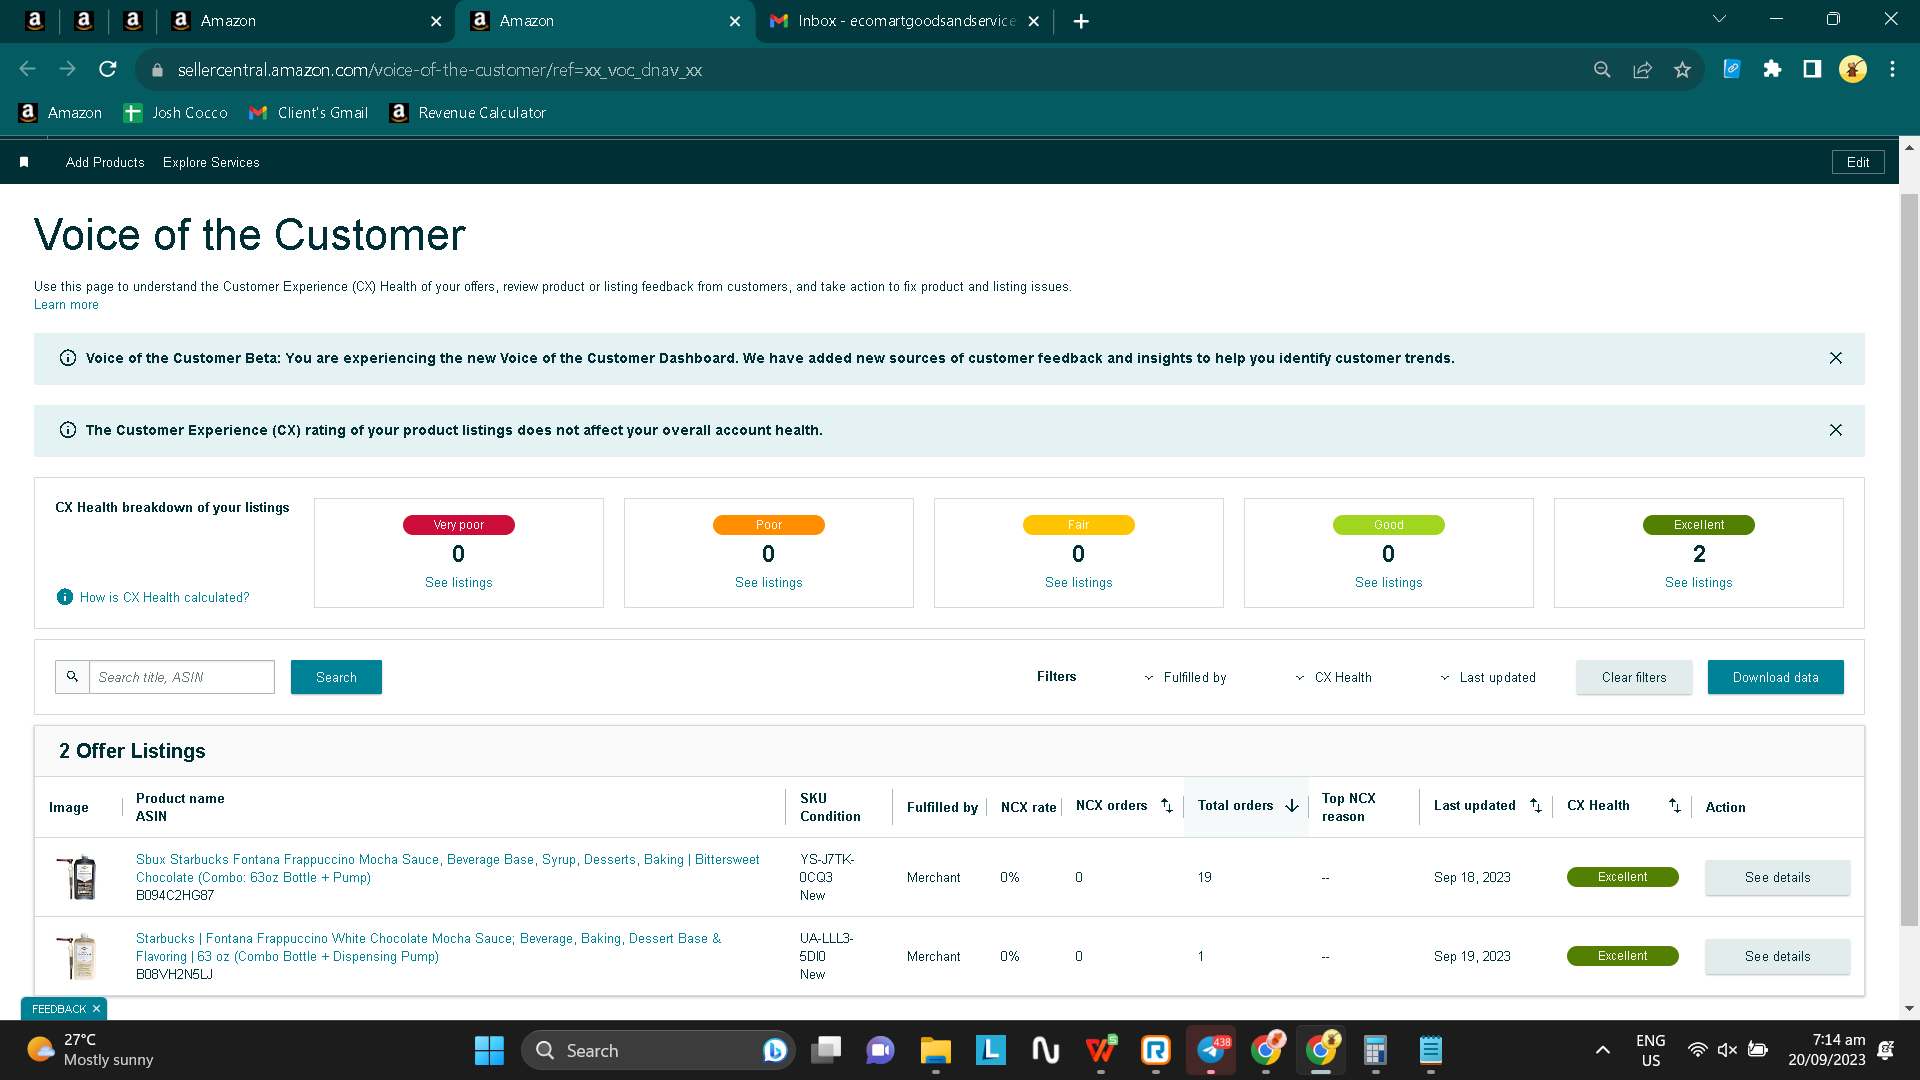Dismiss the Voice of the Customer Beta banner

point(1836,358)
